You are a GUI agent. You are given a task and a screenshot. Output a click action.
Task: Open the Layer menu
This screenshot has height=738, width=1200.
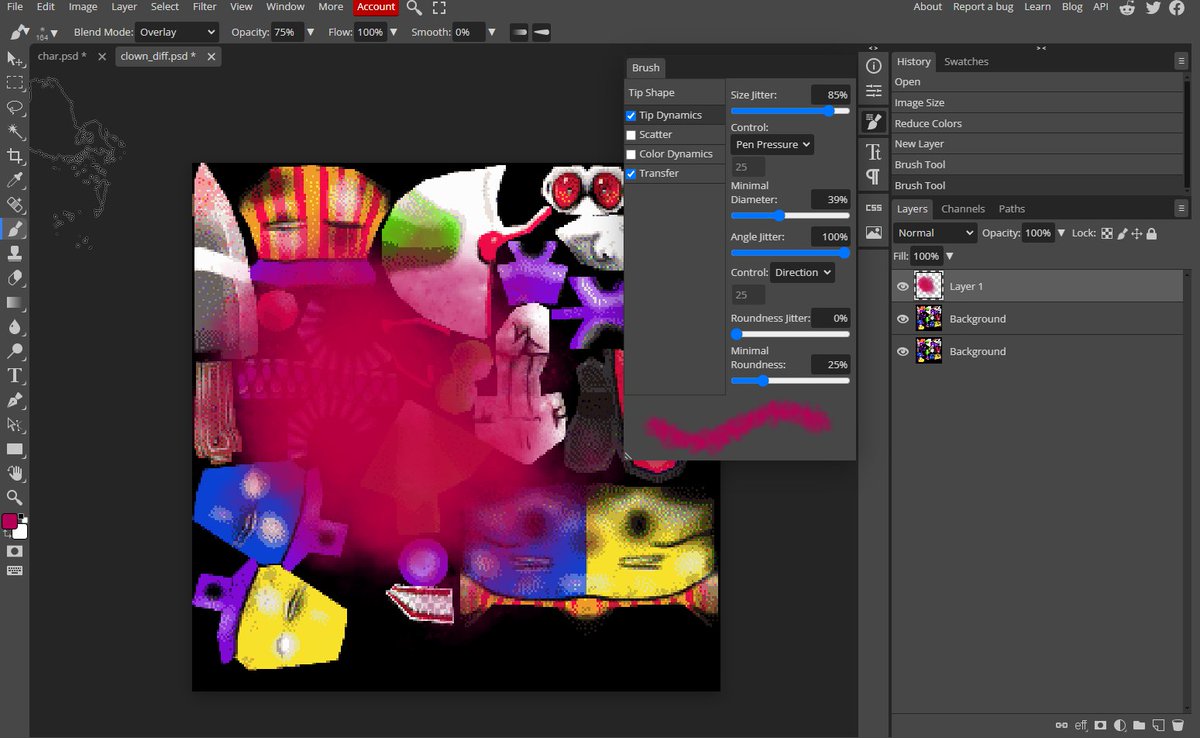click(x=124, y=7)
